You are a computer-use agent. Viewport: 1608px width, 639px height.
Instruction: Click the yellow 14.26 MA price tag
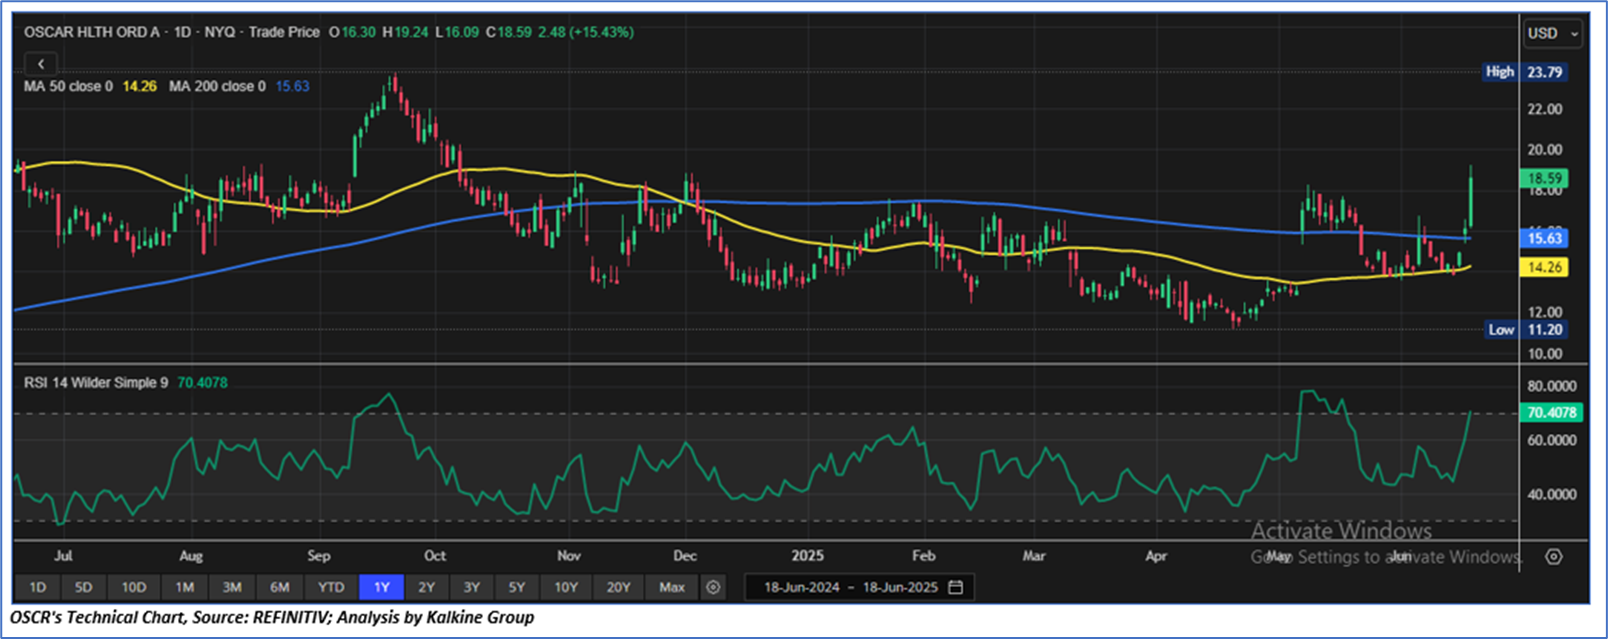pyautogui.click(x=1545, y=267)
